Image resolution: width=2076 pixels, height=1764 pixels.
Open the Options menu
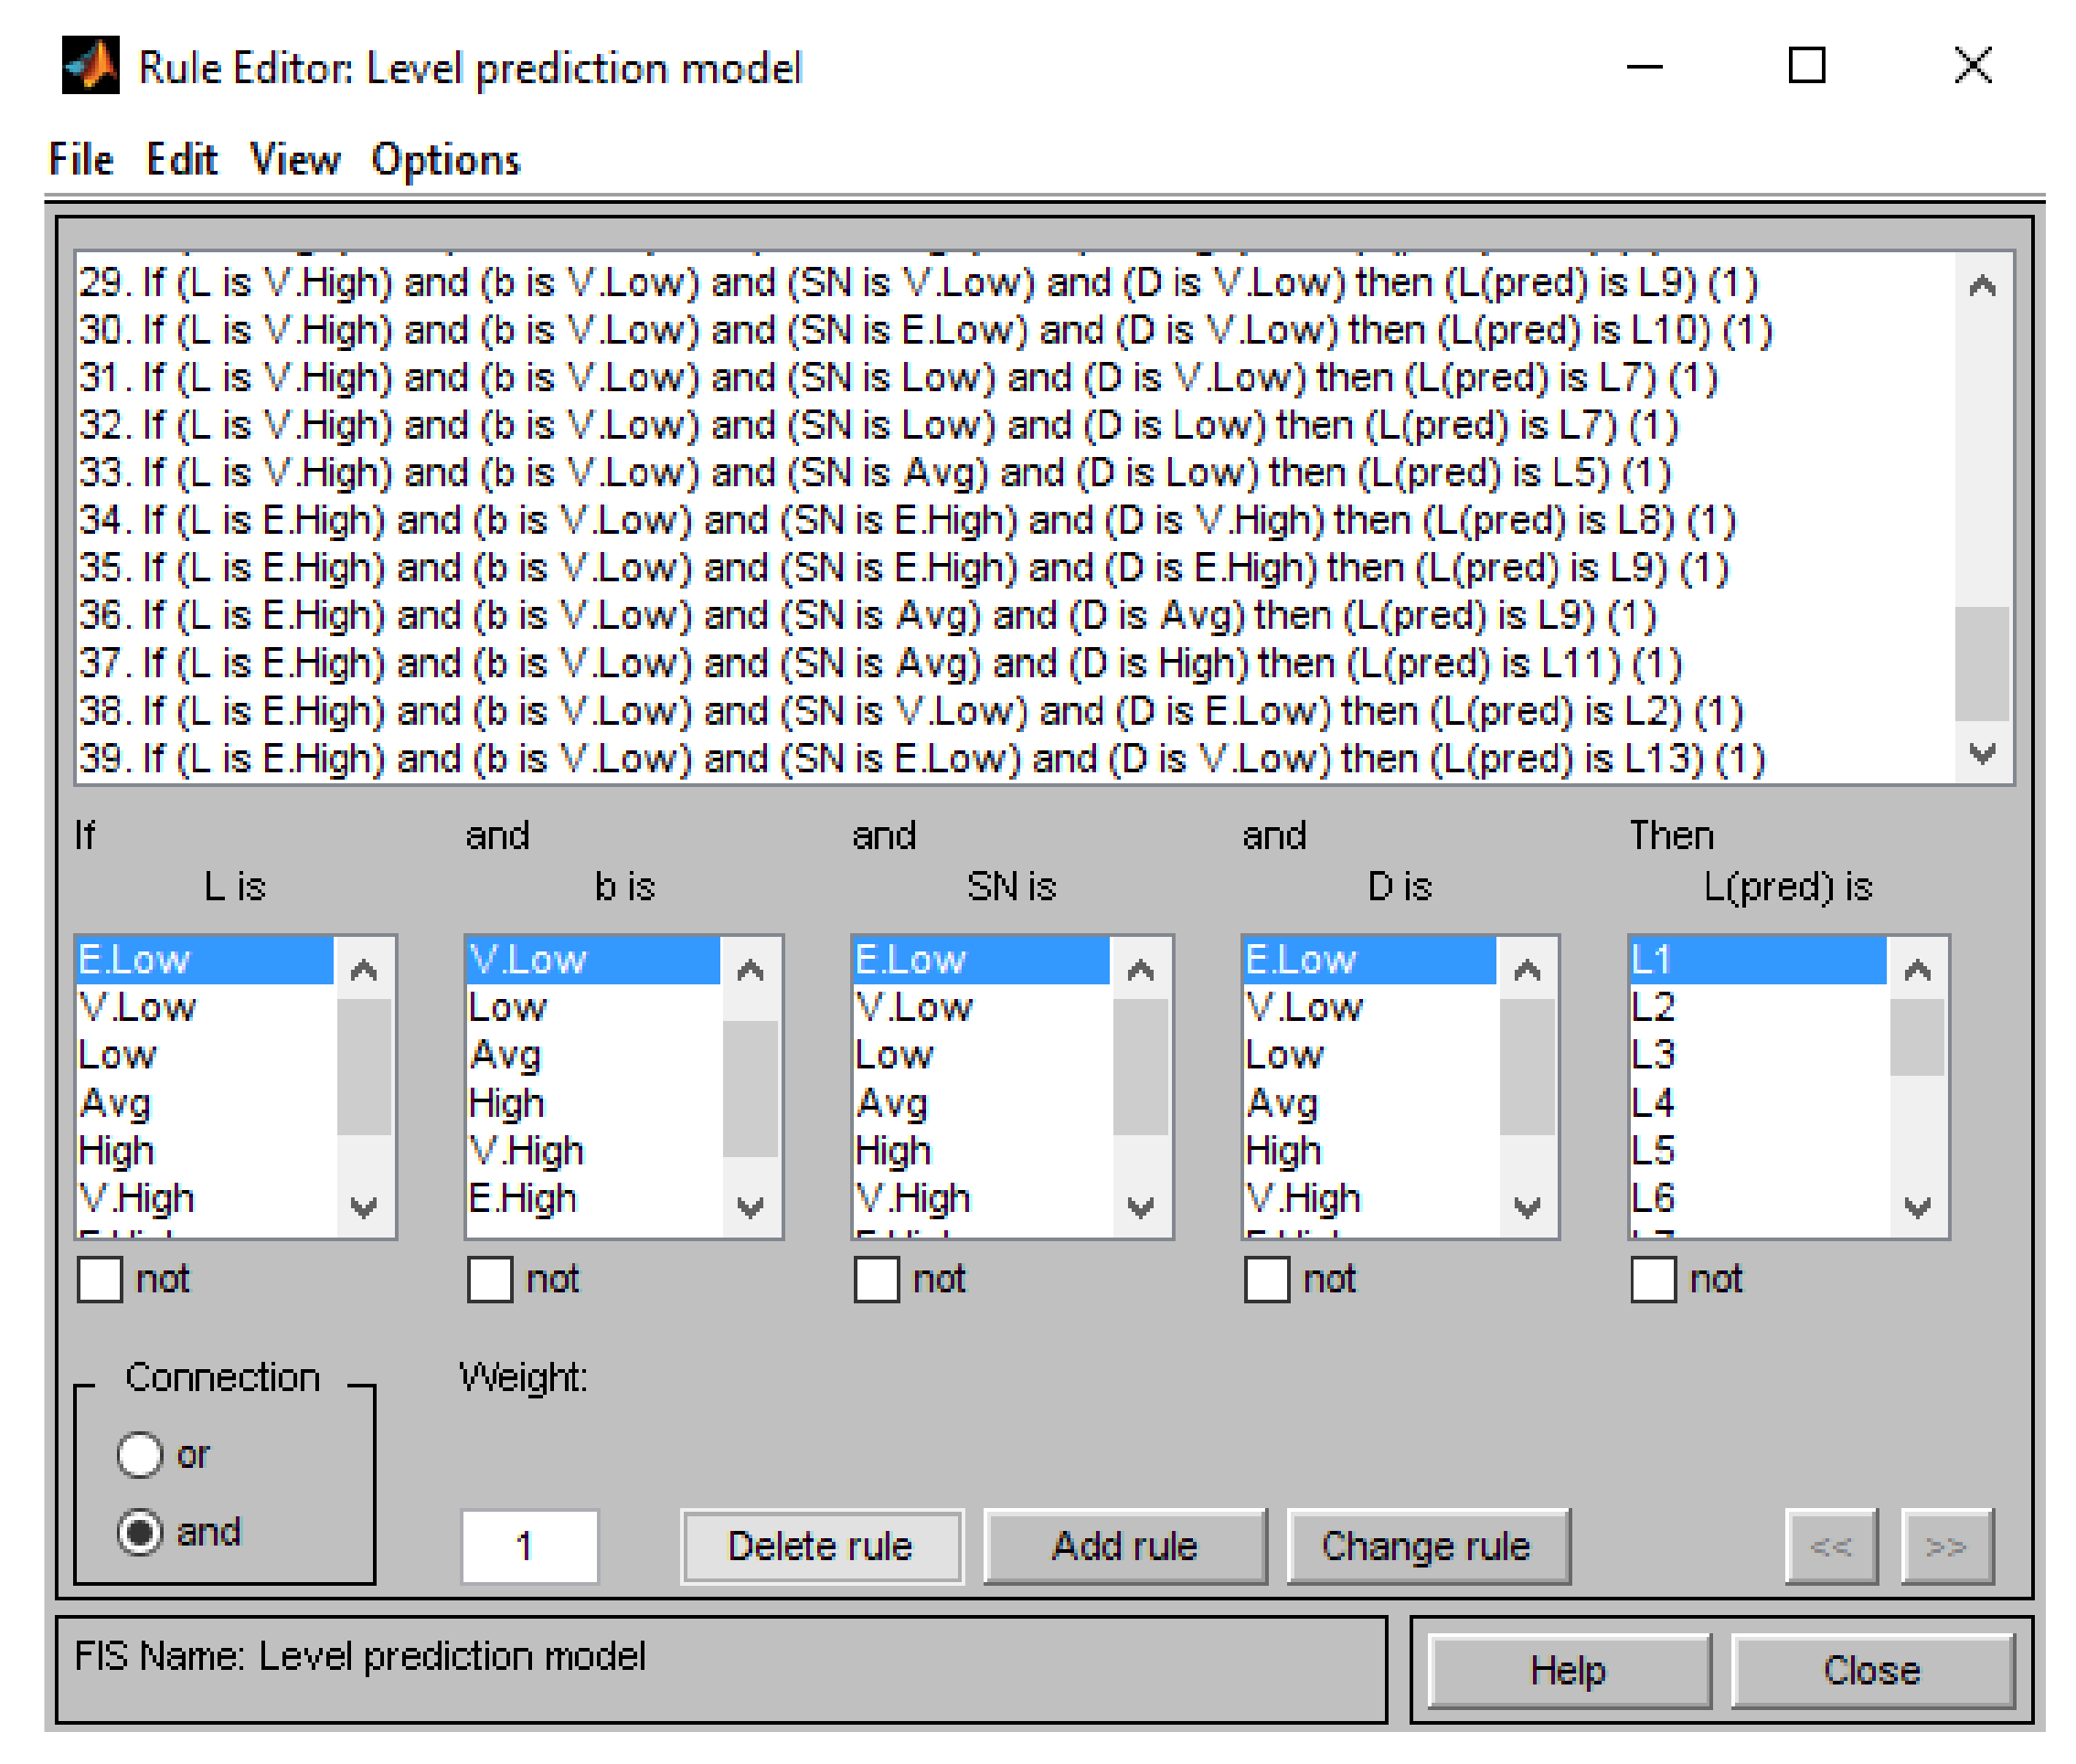445,160
